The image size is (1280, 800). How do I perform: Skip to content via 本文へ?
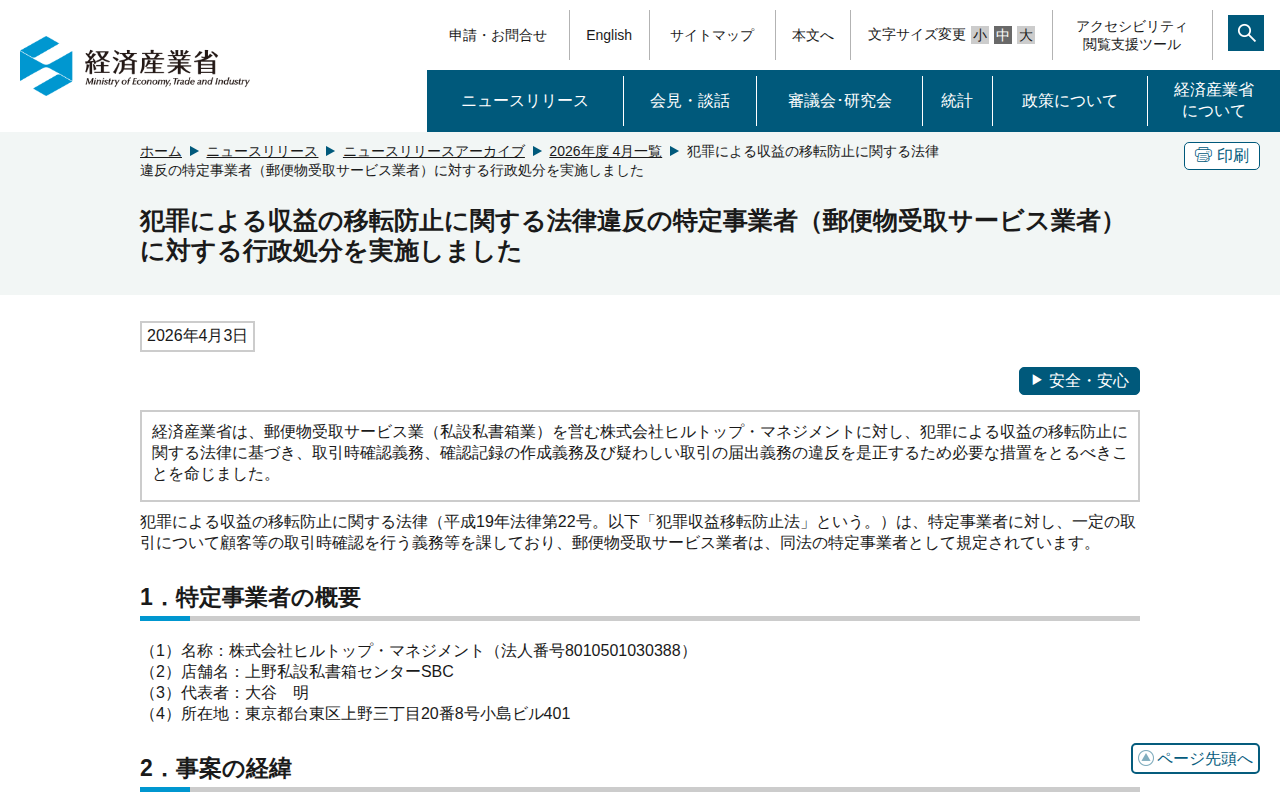(813, 35)
